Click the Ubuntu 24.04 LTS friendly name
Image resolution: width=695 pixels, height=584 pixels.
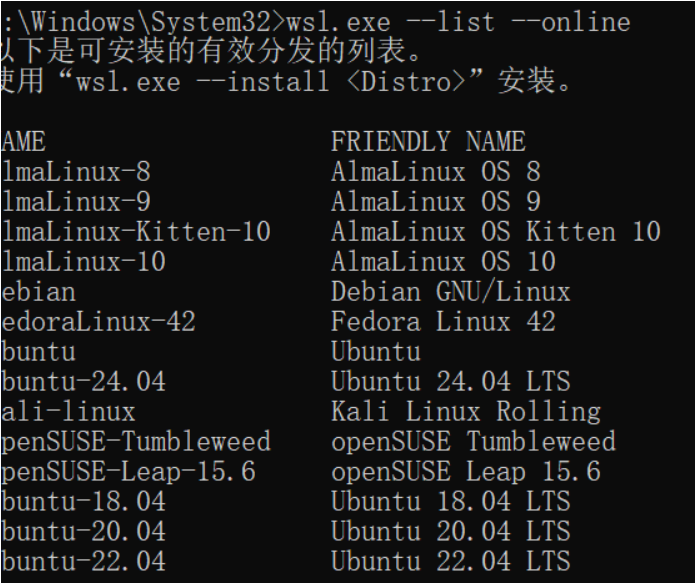450,381
